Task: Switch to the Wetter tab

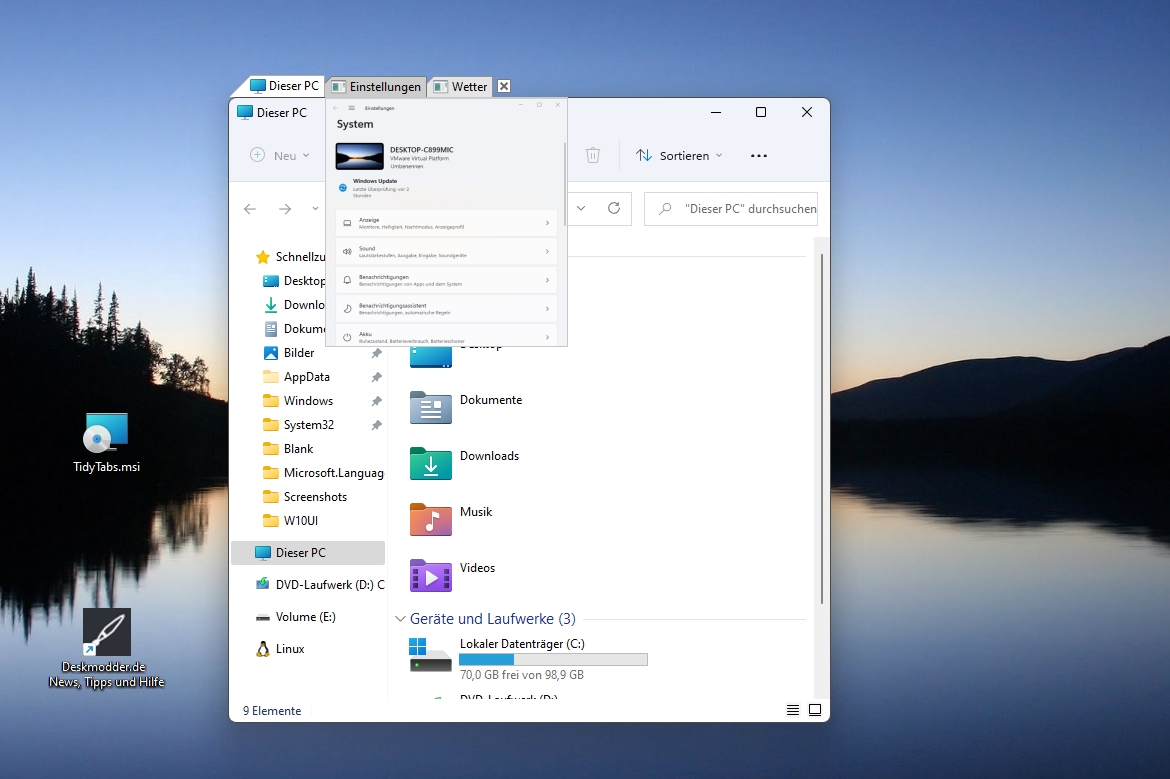Action: pyautogui.click(x=461, y=87)
